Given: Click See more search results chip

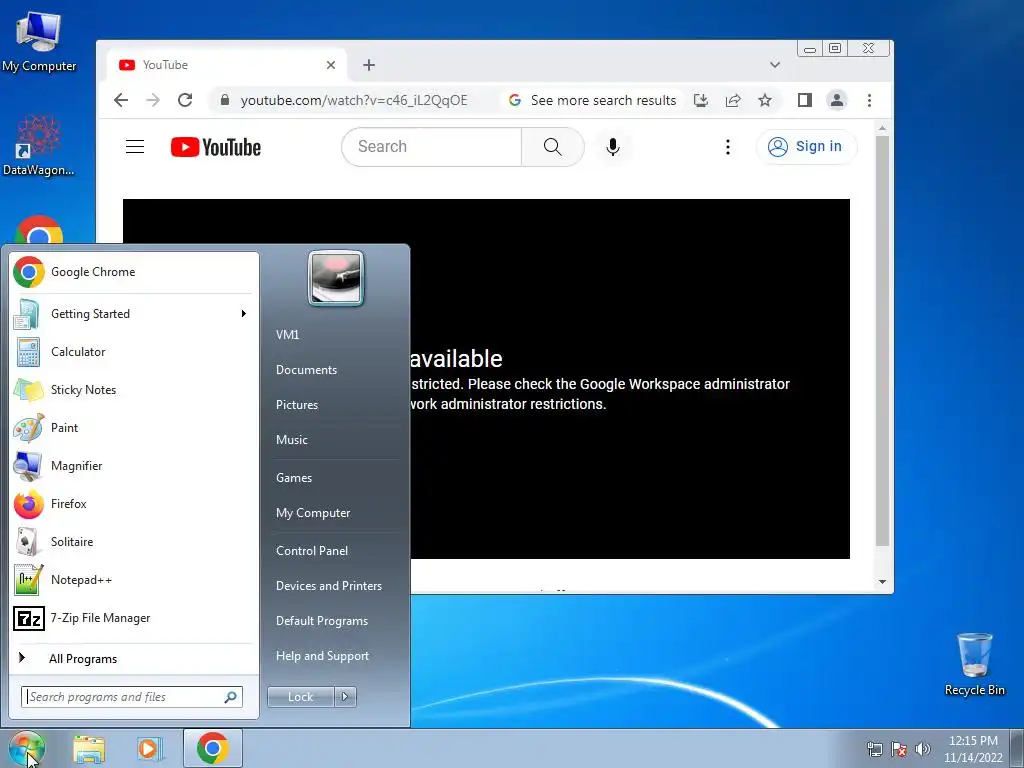Looking at the screenshot, I should [593, 100].
